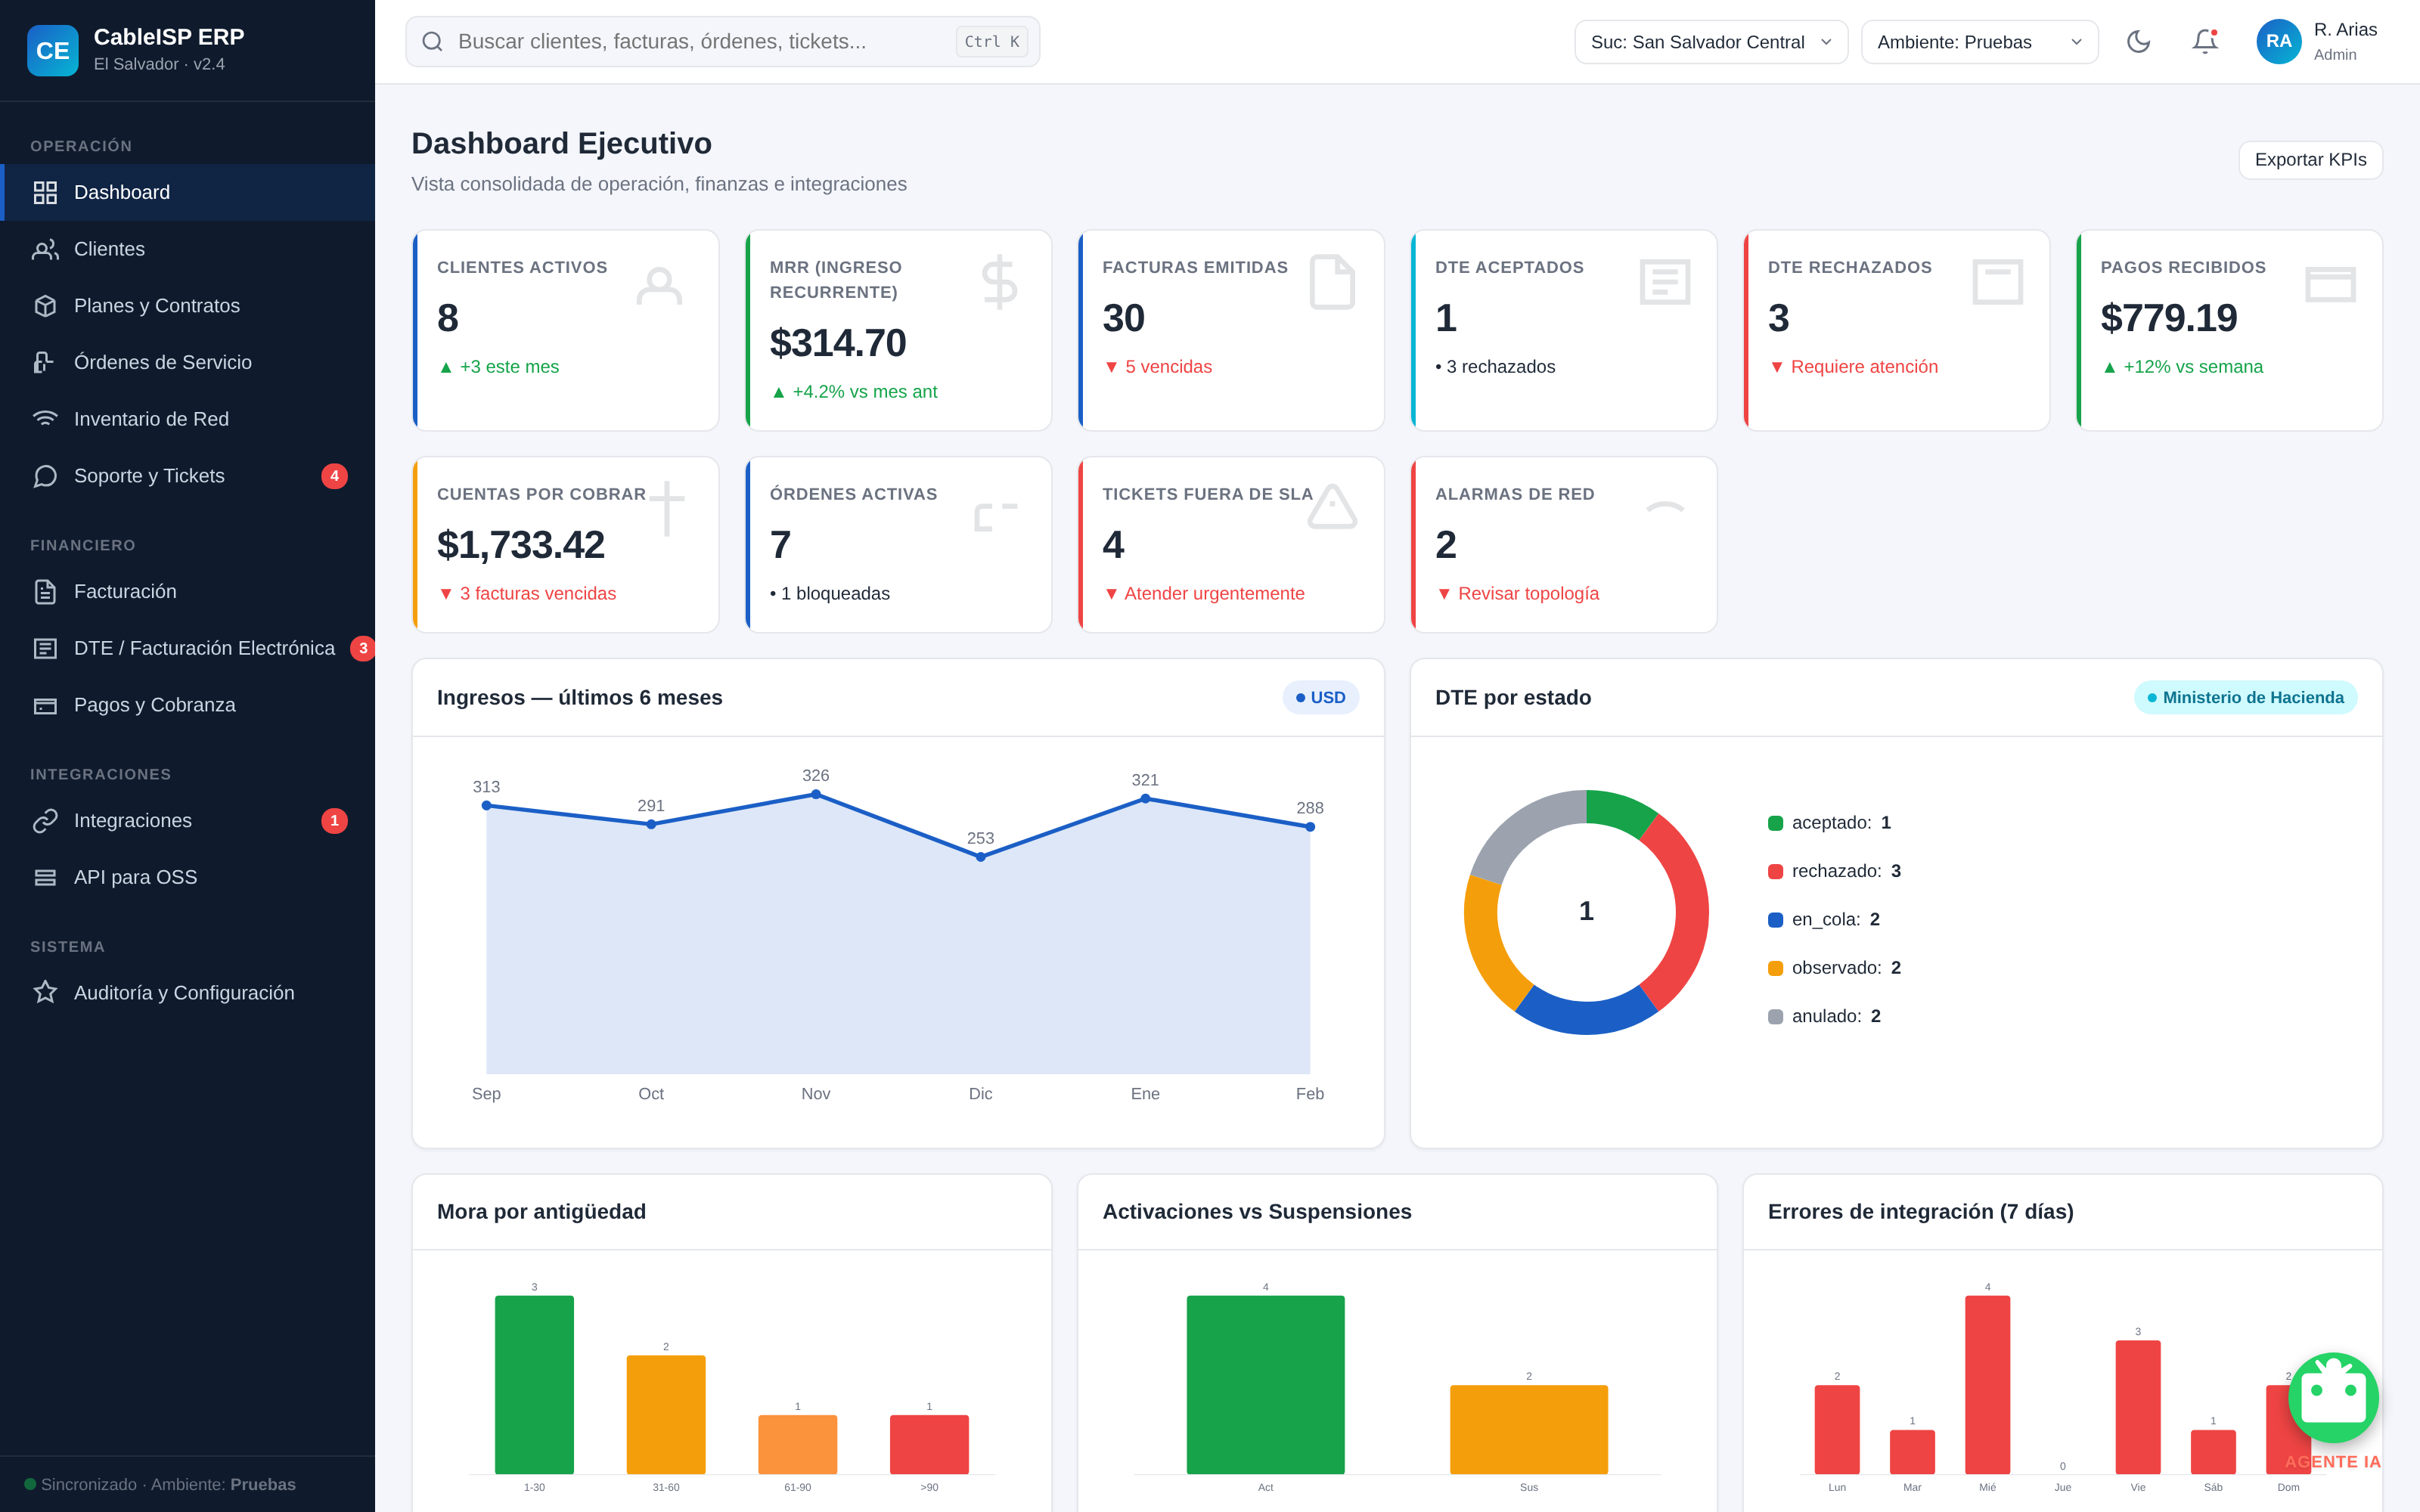Select Inventario de Red menu item
The height and width of the screenshot is (1512, 2420).
click(x=188, y=419)
